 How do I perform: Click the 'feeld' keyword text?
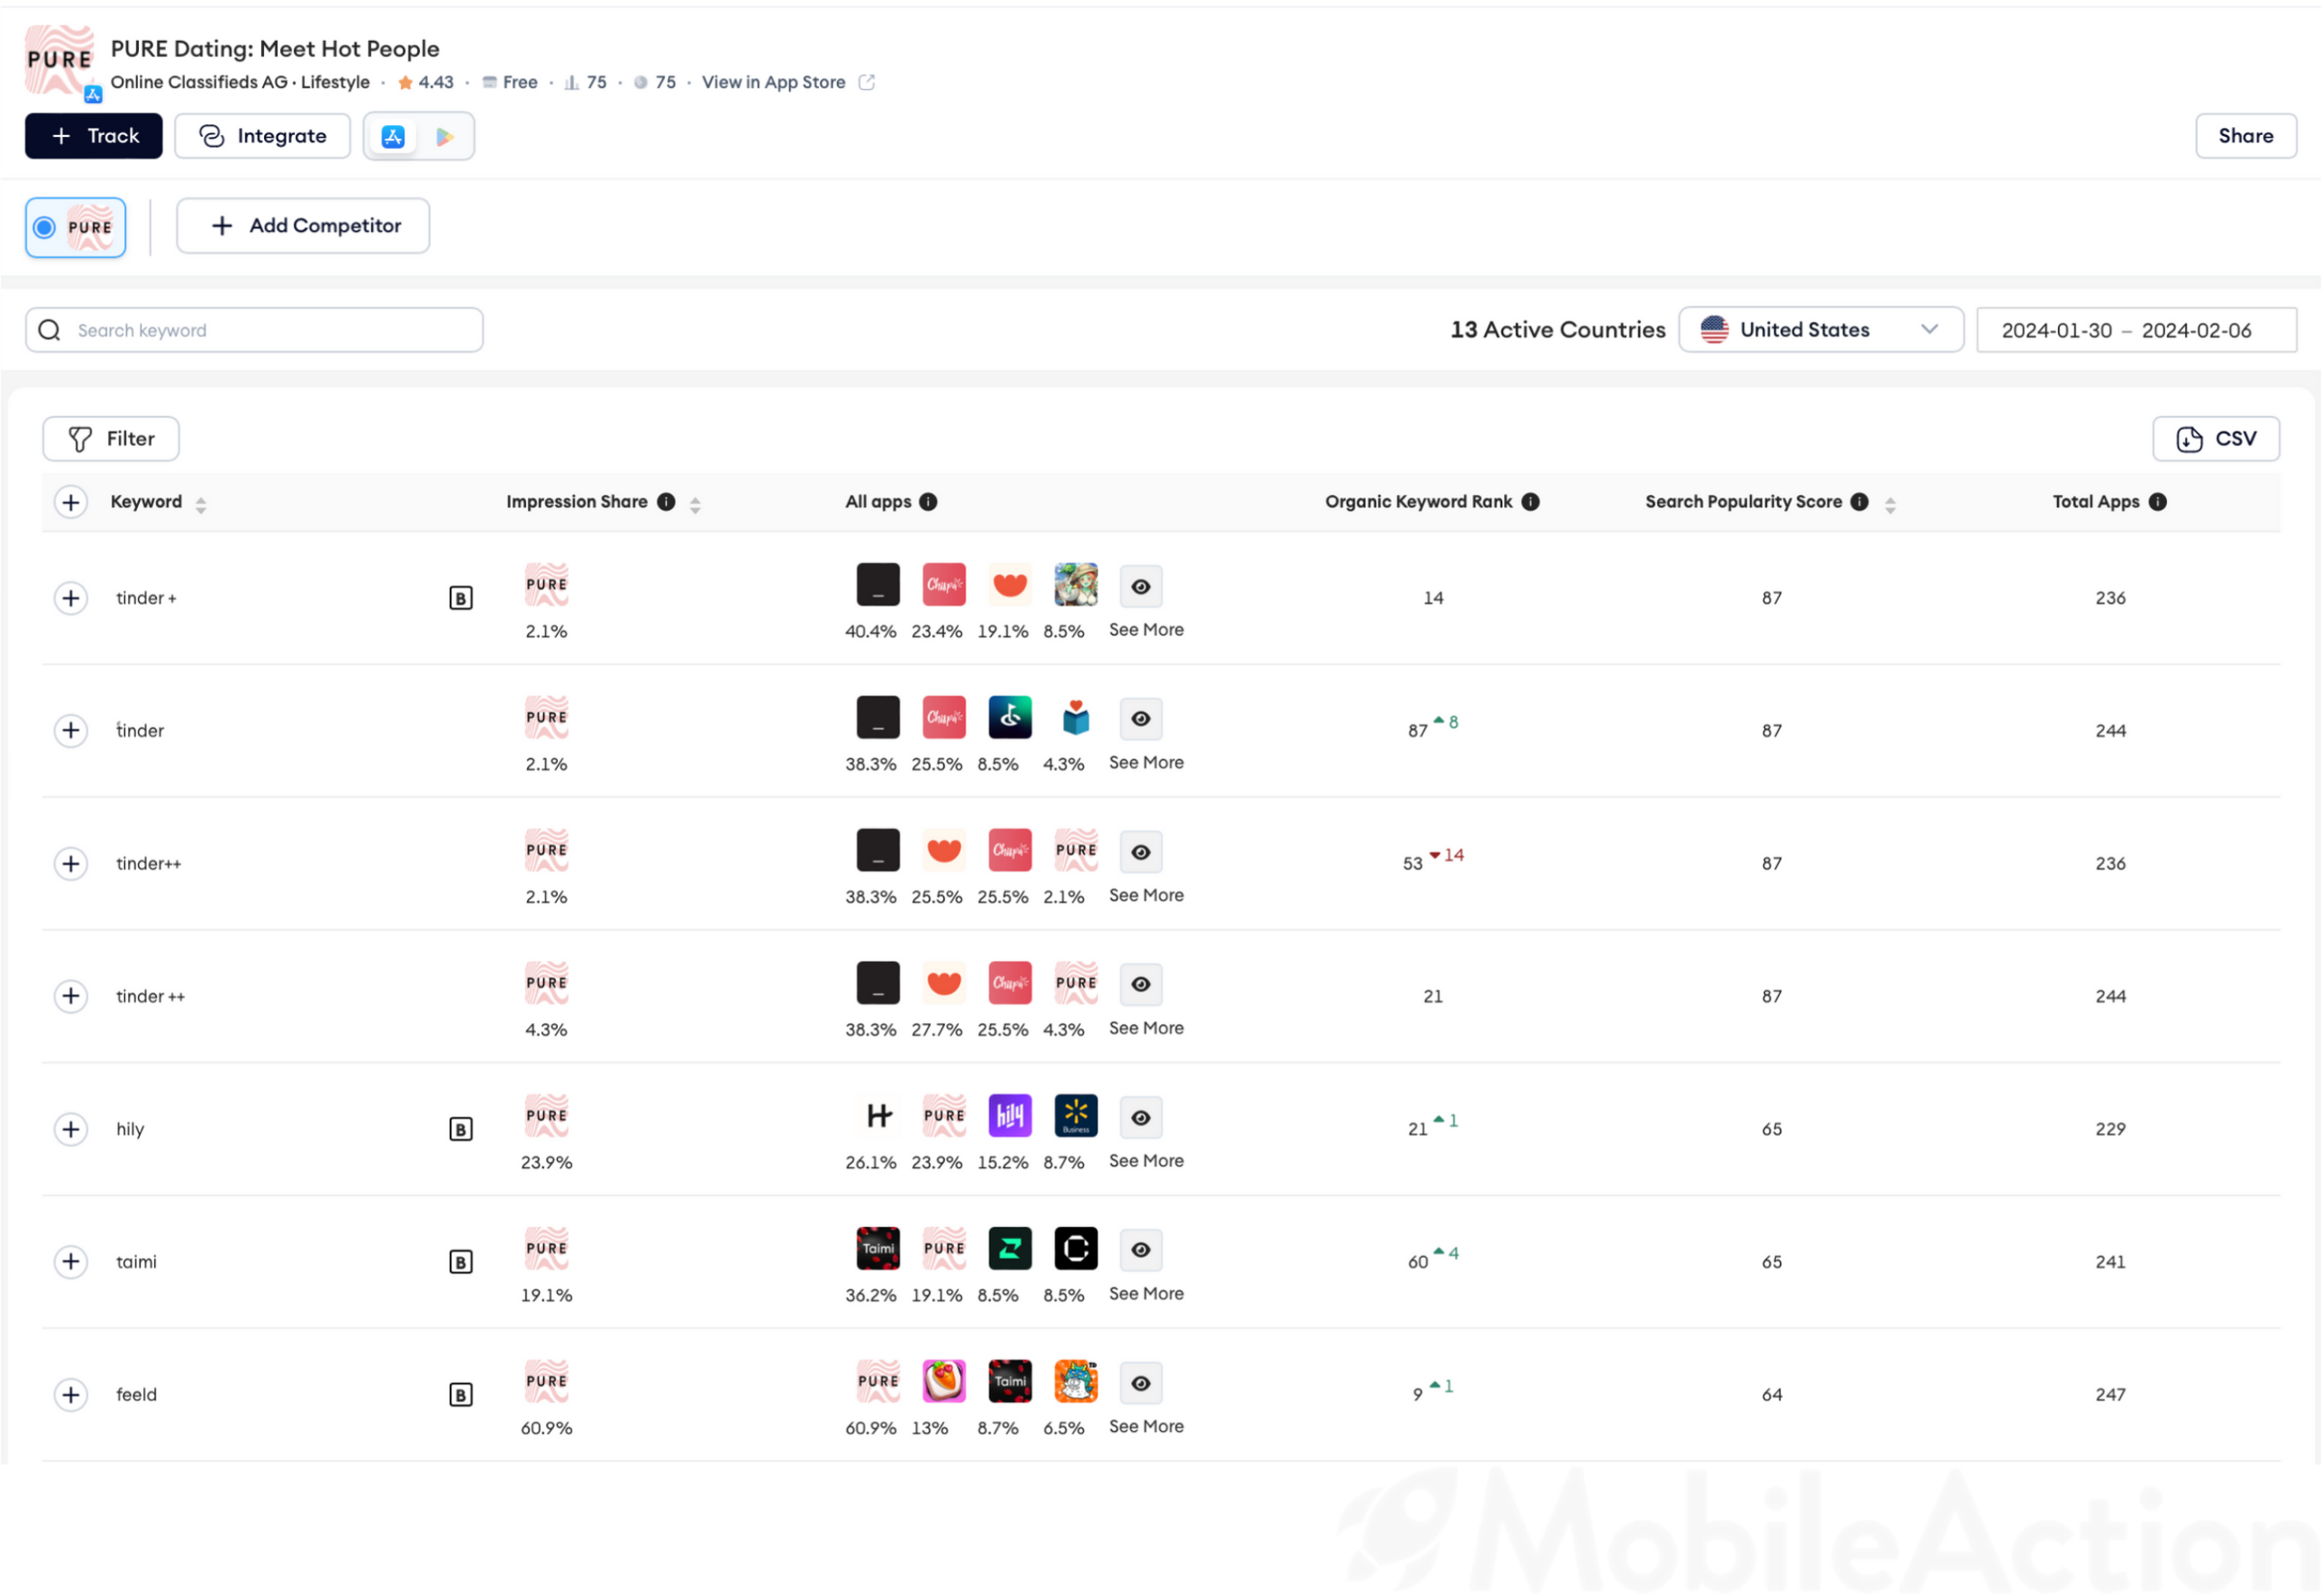(x=136, y=1395)
